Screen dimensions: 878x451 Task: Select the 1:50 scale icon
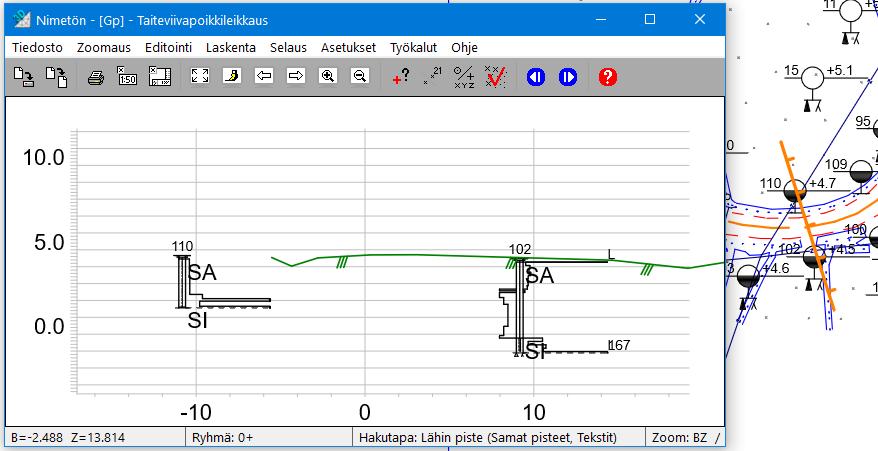click(x=127, y=76)
